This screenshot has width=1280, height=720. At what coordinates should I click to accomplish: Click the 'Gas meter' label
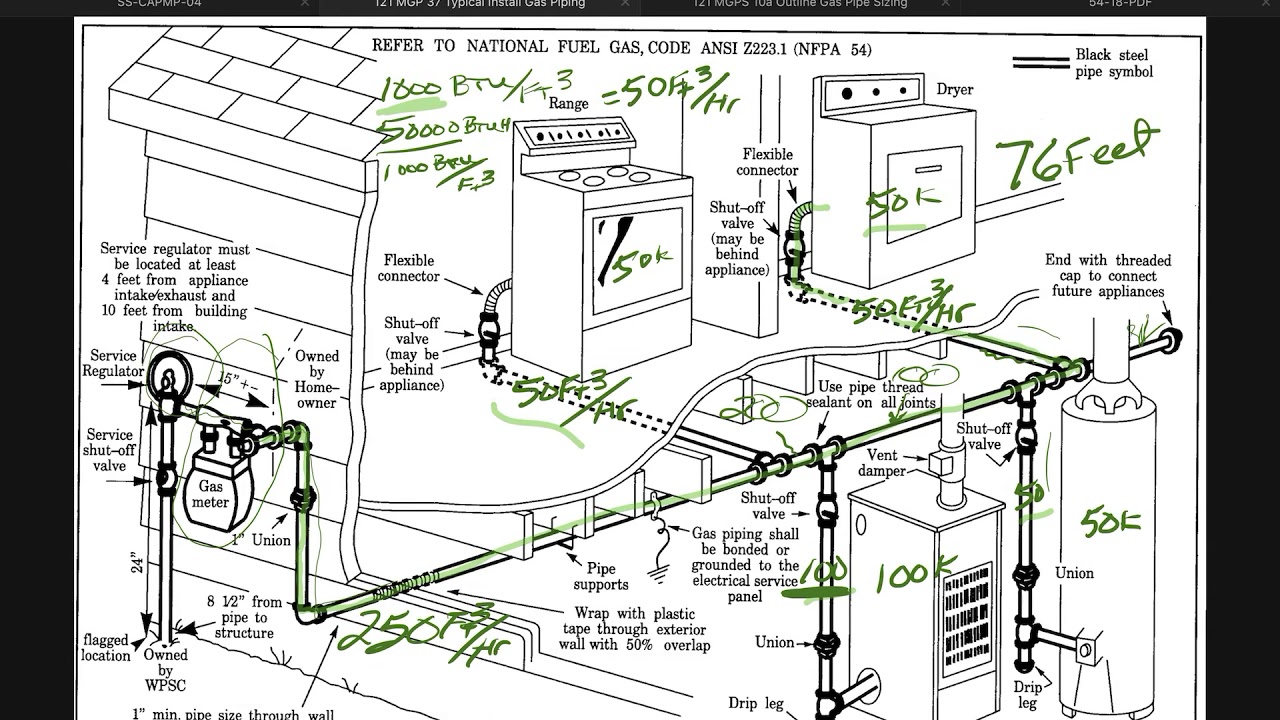click(211, 494)
